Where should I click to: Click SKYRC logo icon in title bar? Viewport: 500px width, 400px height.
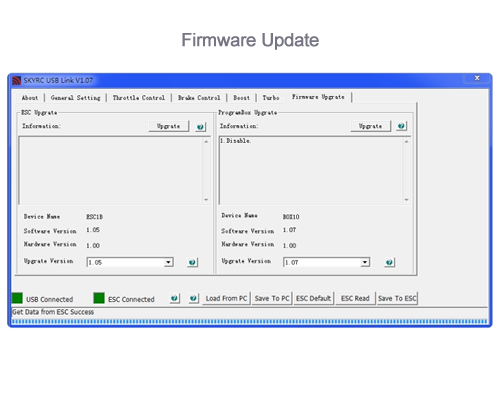[x=16, y=80]
